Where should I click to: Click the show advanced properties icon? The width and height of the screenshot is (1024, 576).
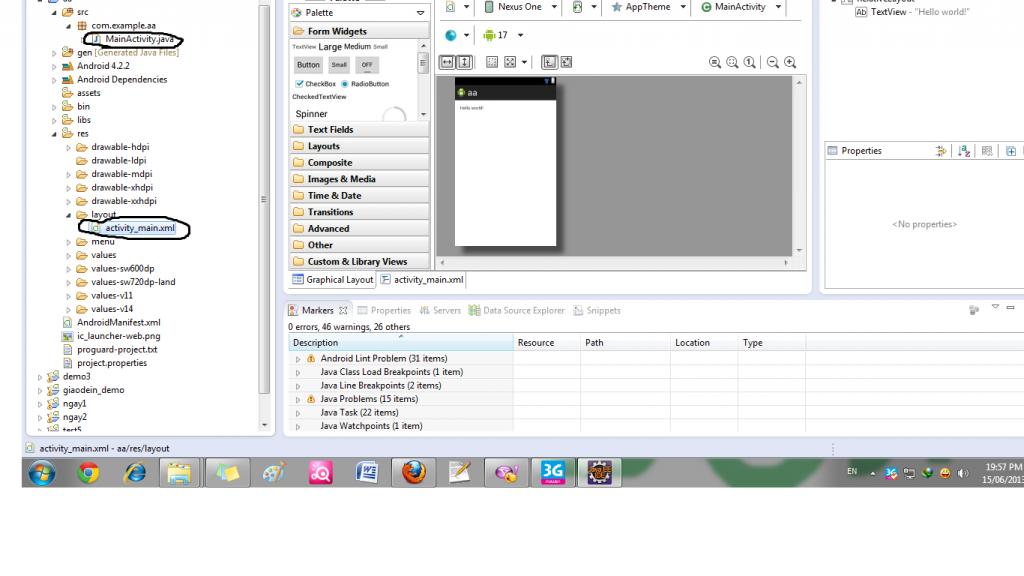pos(940,151)
